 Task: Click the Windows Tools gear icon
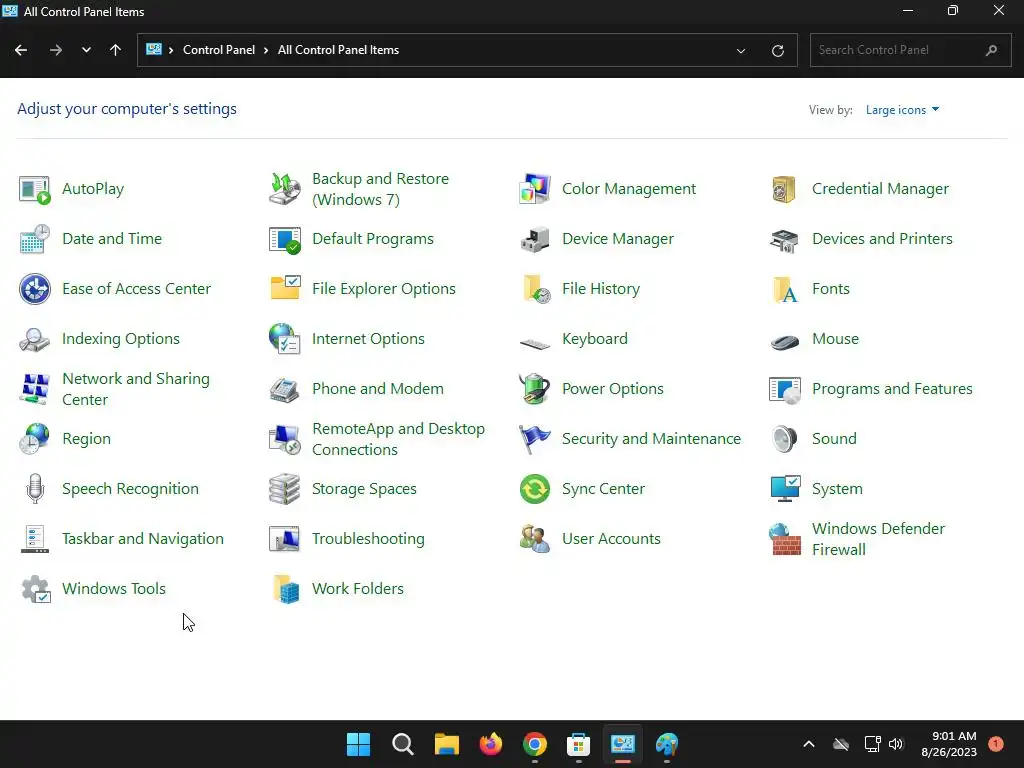(x=36, y=589)
